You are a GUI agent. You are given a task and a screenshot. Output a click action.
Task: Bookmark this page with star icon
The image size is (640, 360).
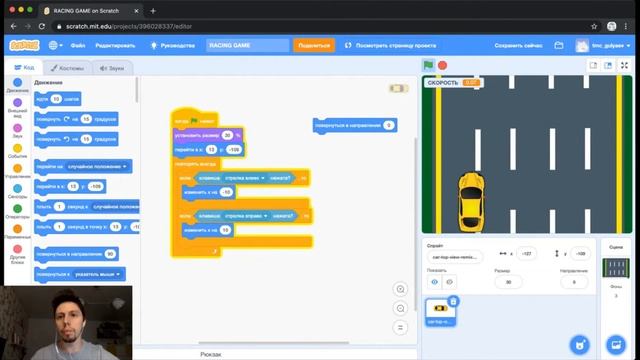(594, 26)
